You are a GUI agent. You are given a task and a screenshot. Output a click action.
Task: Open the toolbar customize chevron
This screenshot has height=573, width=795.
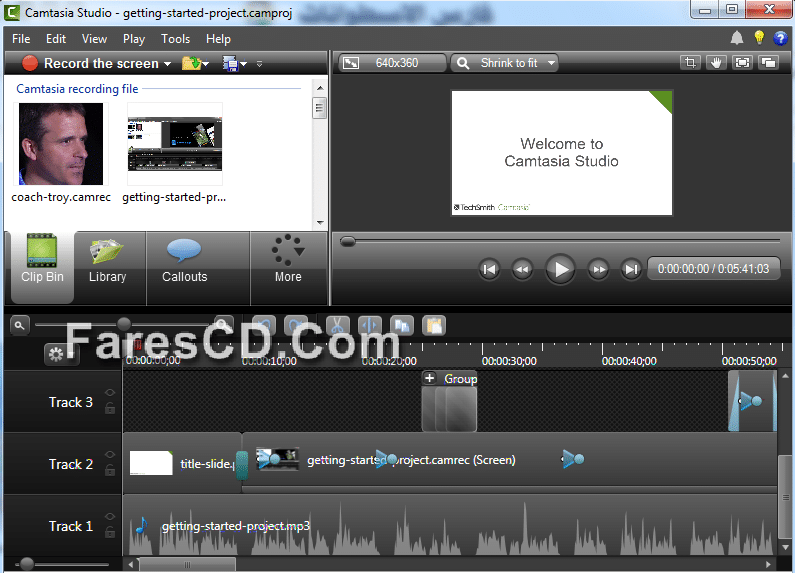point(259,64)
